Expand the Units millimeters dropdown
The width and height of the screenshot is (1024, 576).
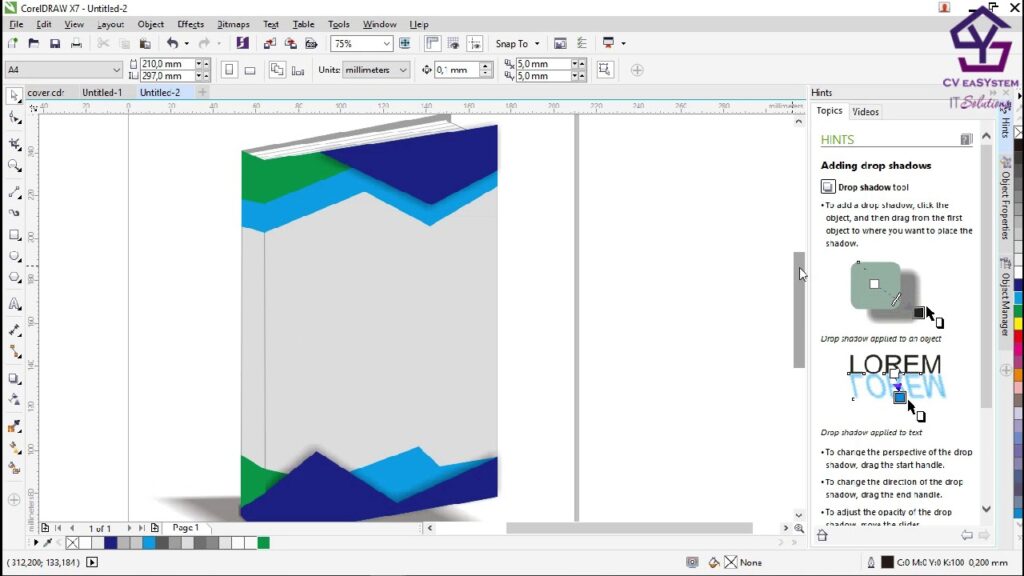click(403, 70)
